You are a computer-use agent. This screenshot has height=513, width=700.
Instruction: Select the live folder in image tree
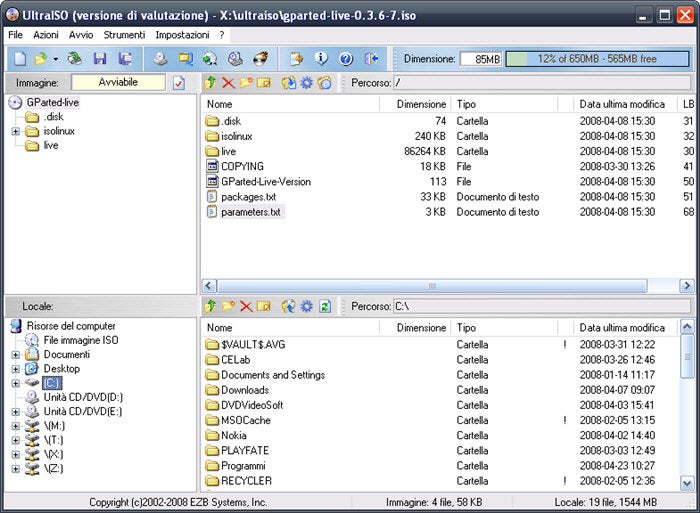(x=51, y=145)
